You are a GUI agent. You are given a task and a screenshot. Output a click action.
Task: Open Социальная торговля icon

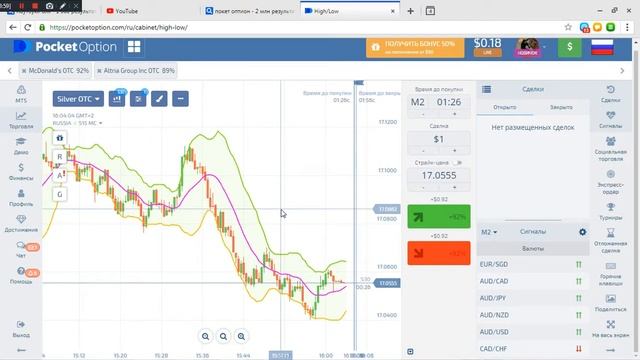pyautogui.click(x=611, y=149)
